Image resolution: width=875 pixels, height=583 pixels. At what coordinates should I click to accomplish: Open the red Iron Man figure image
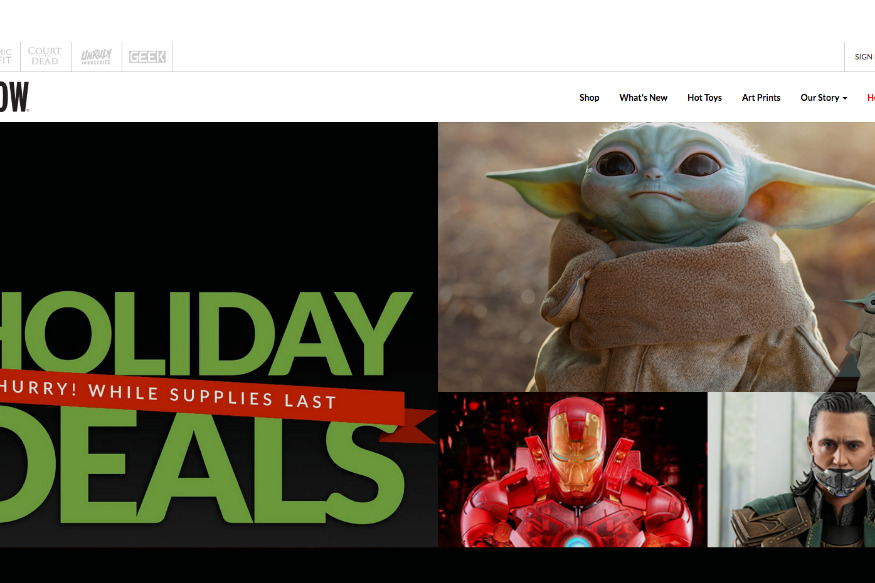pyautogui.click(x=573, y=470)
